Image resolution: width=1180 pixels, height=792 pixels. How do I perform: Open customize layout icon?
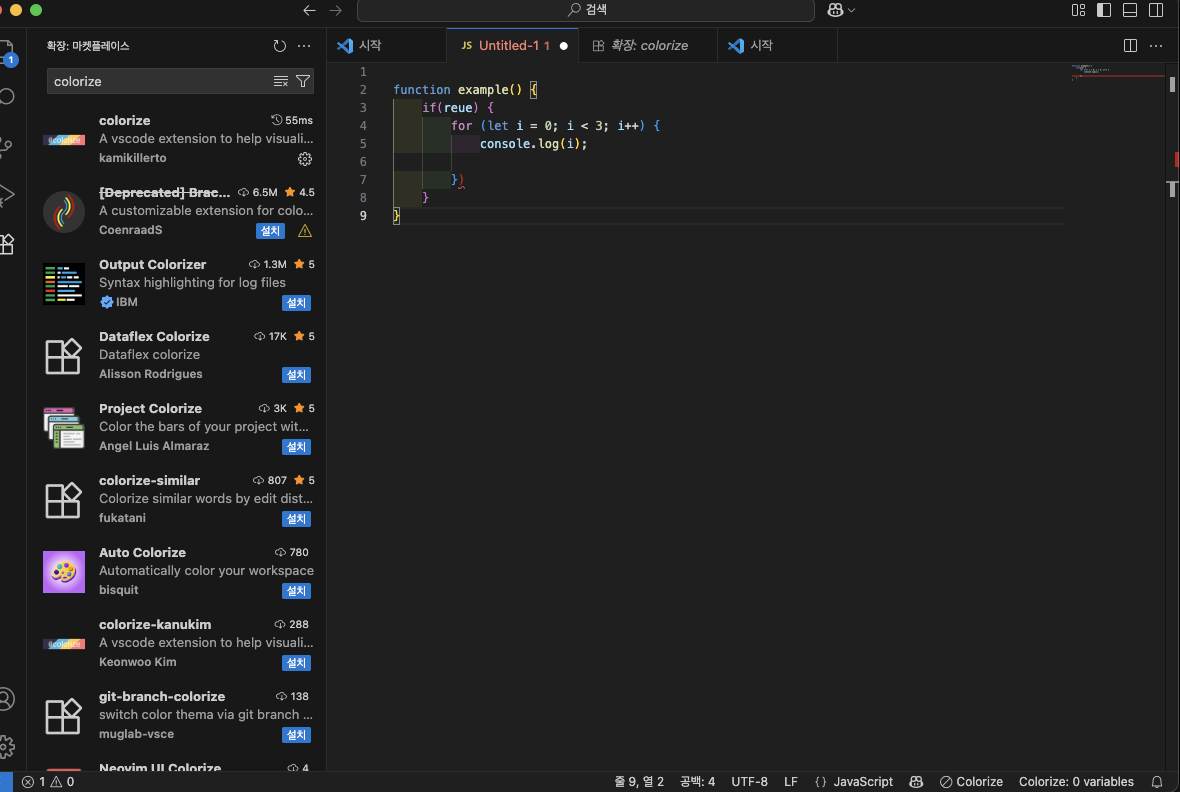(x=1078, y=10)
